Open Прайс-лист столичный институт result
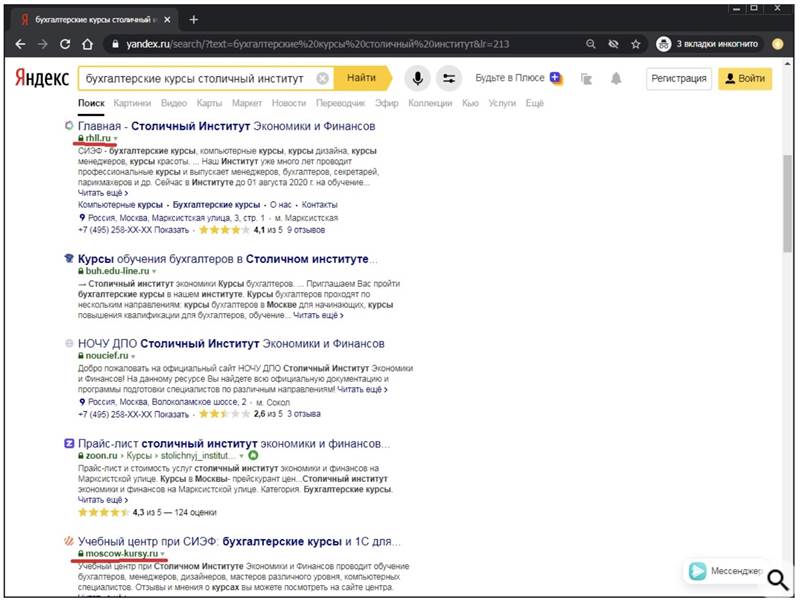 coord(234,443)
